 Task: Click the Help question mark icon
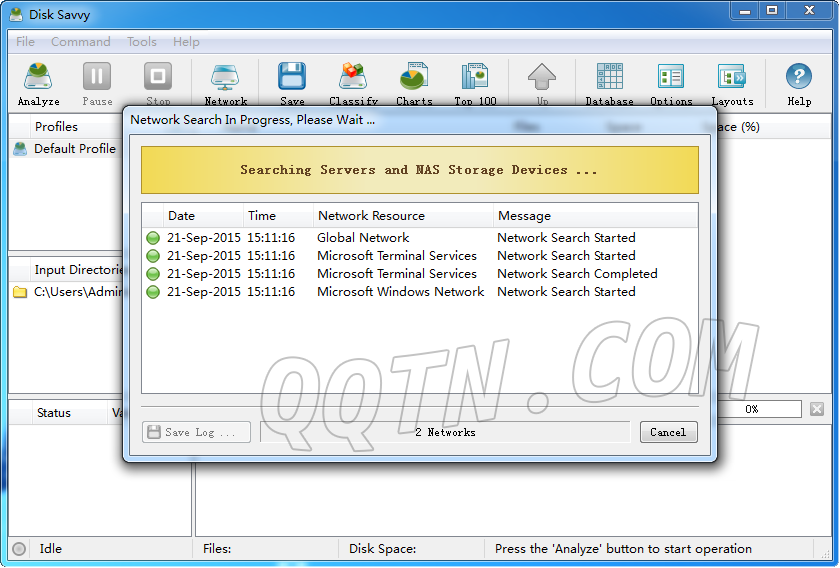pyautogui.click(x=799, y=82)
